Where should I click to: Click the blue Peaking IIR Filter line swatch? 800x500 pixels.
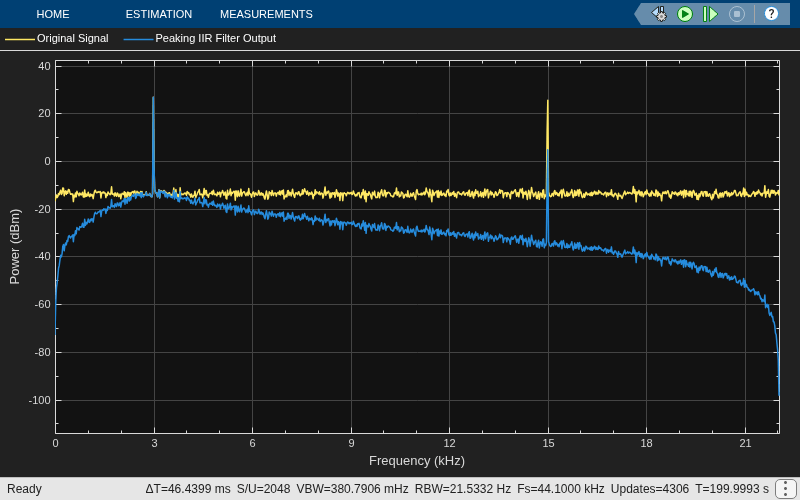138,39
